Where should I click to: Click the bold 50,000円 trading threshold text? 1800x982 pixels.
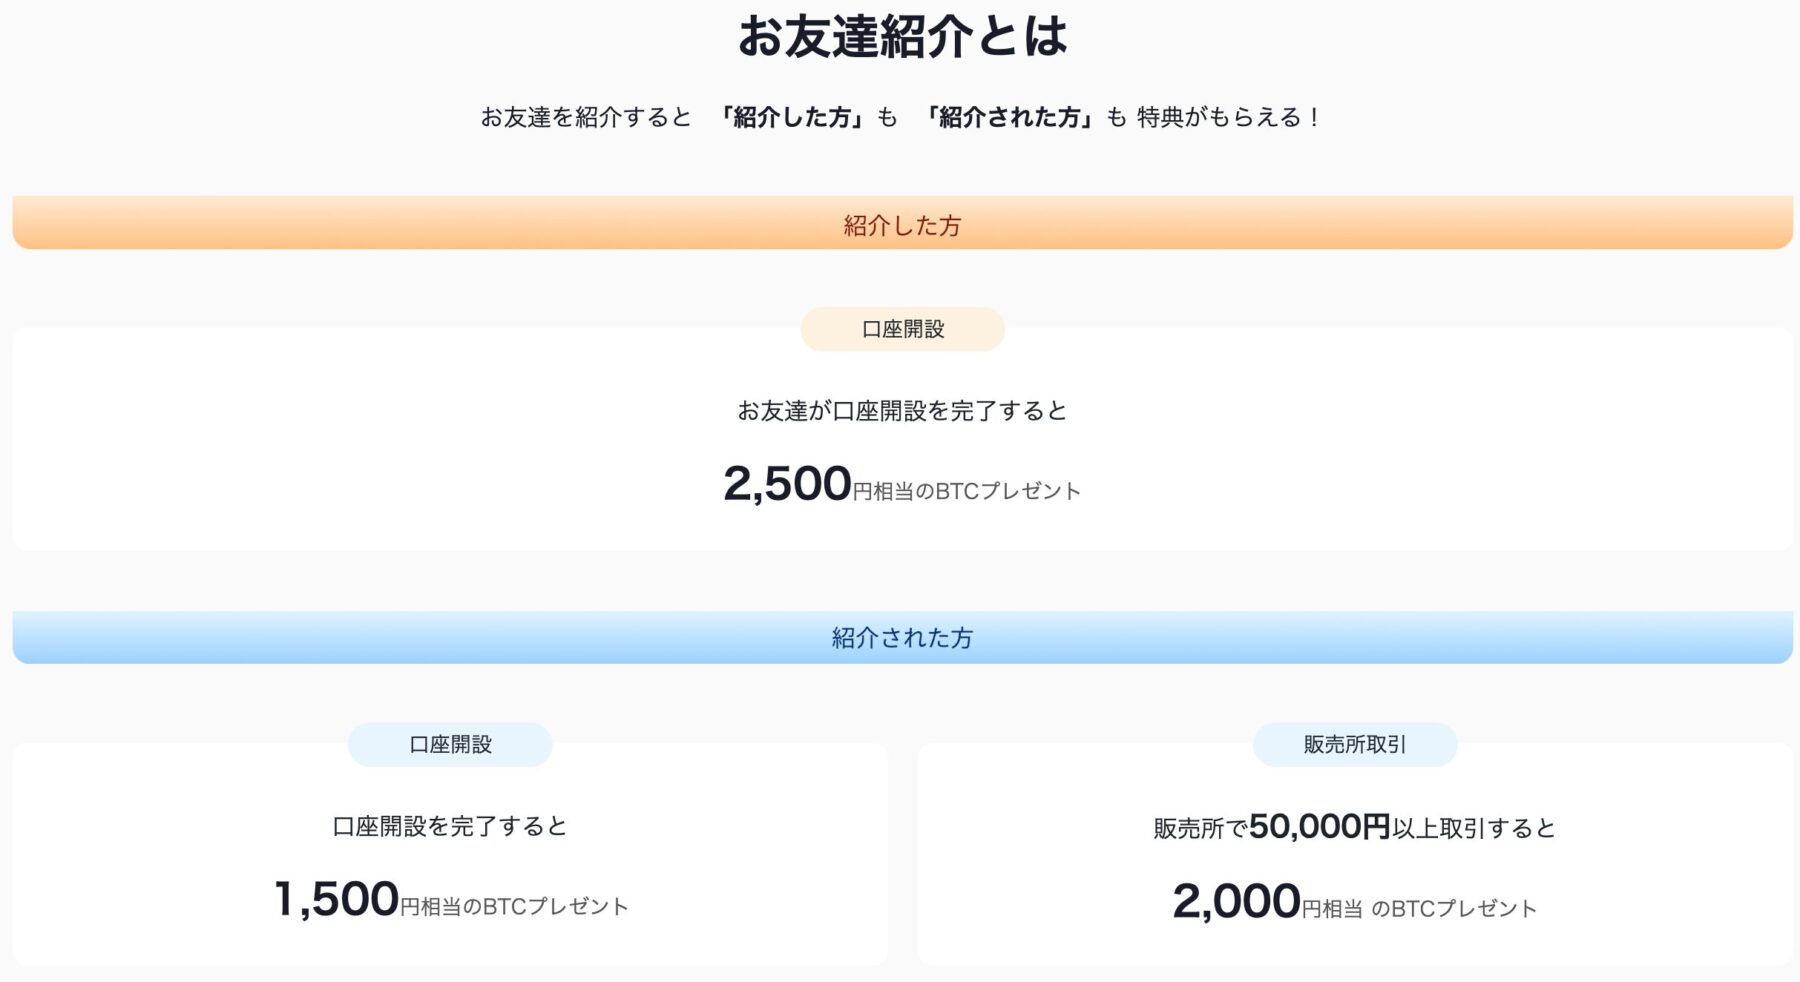click(1320, 826)
